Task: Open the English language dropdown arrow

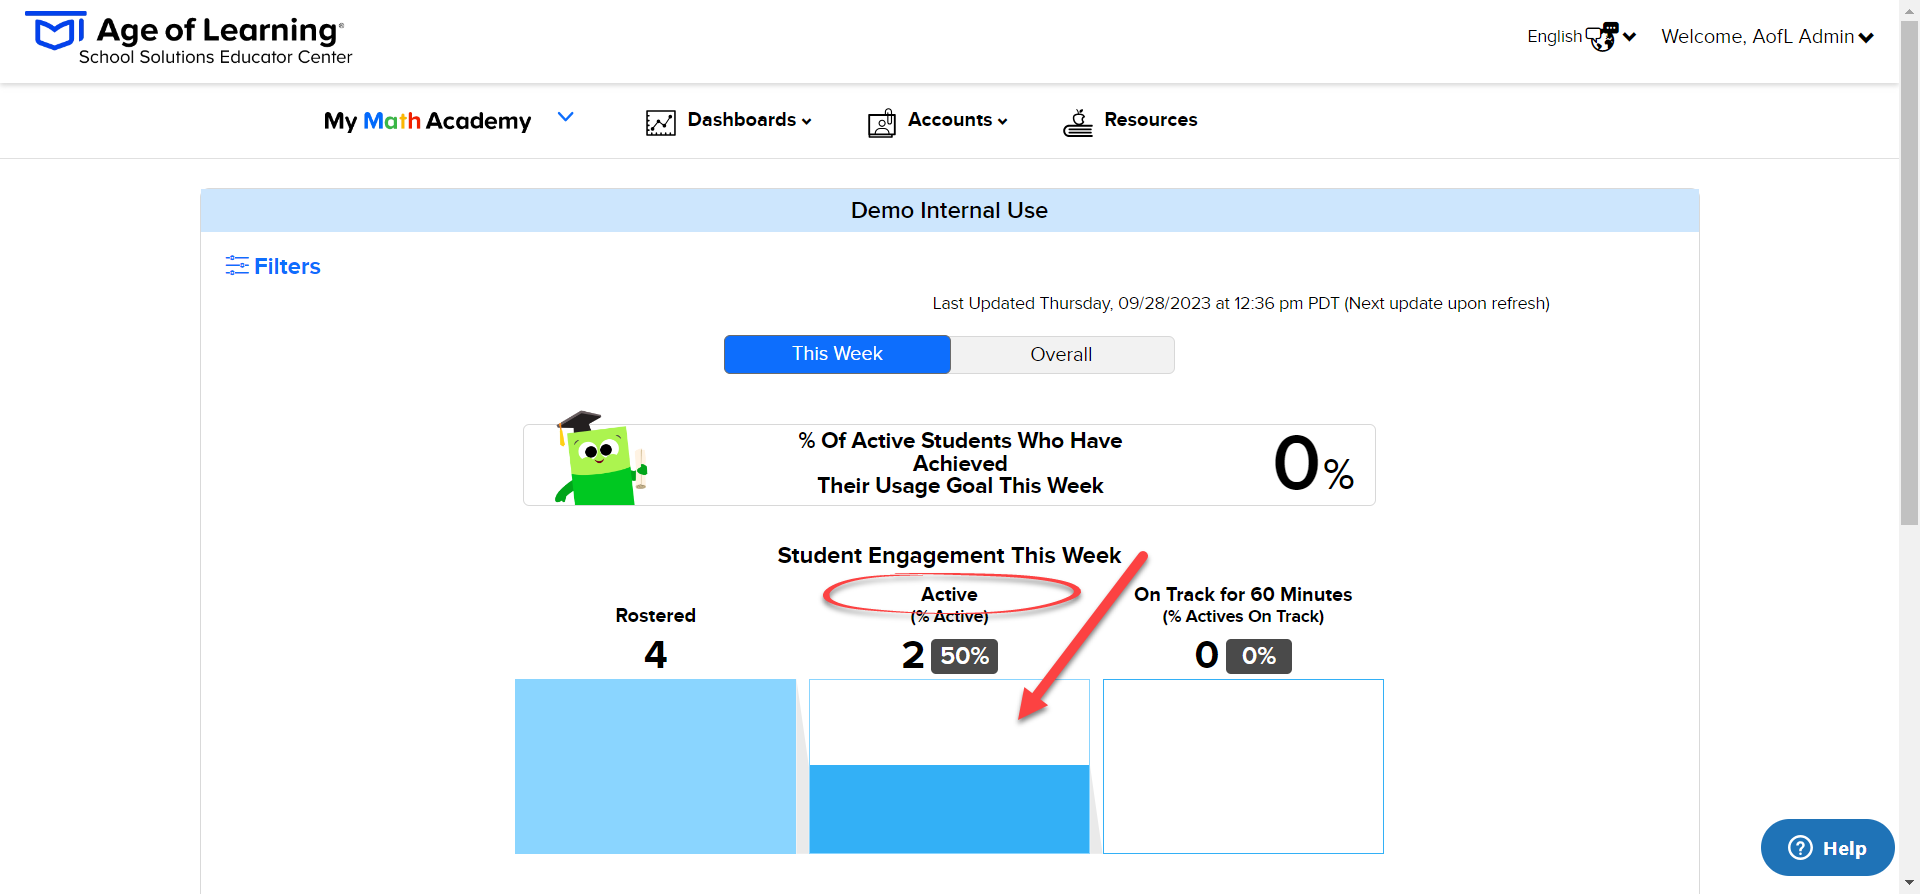Action: (1630, 37)
